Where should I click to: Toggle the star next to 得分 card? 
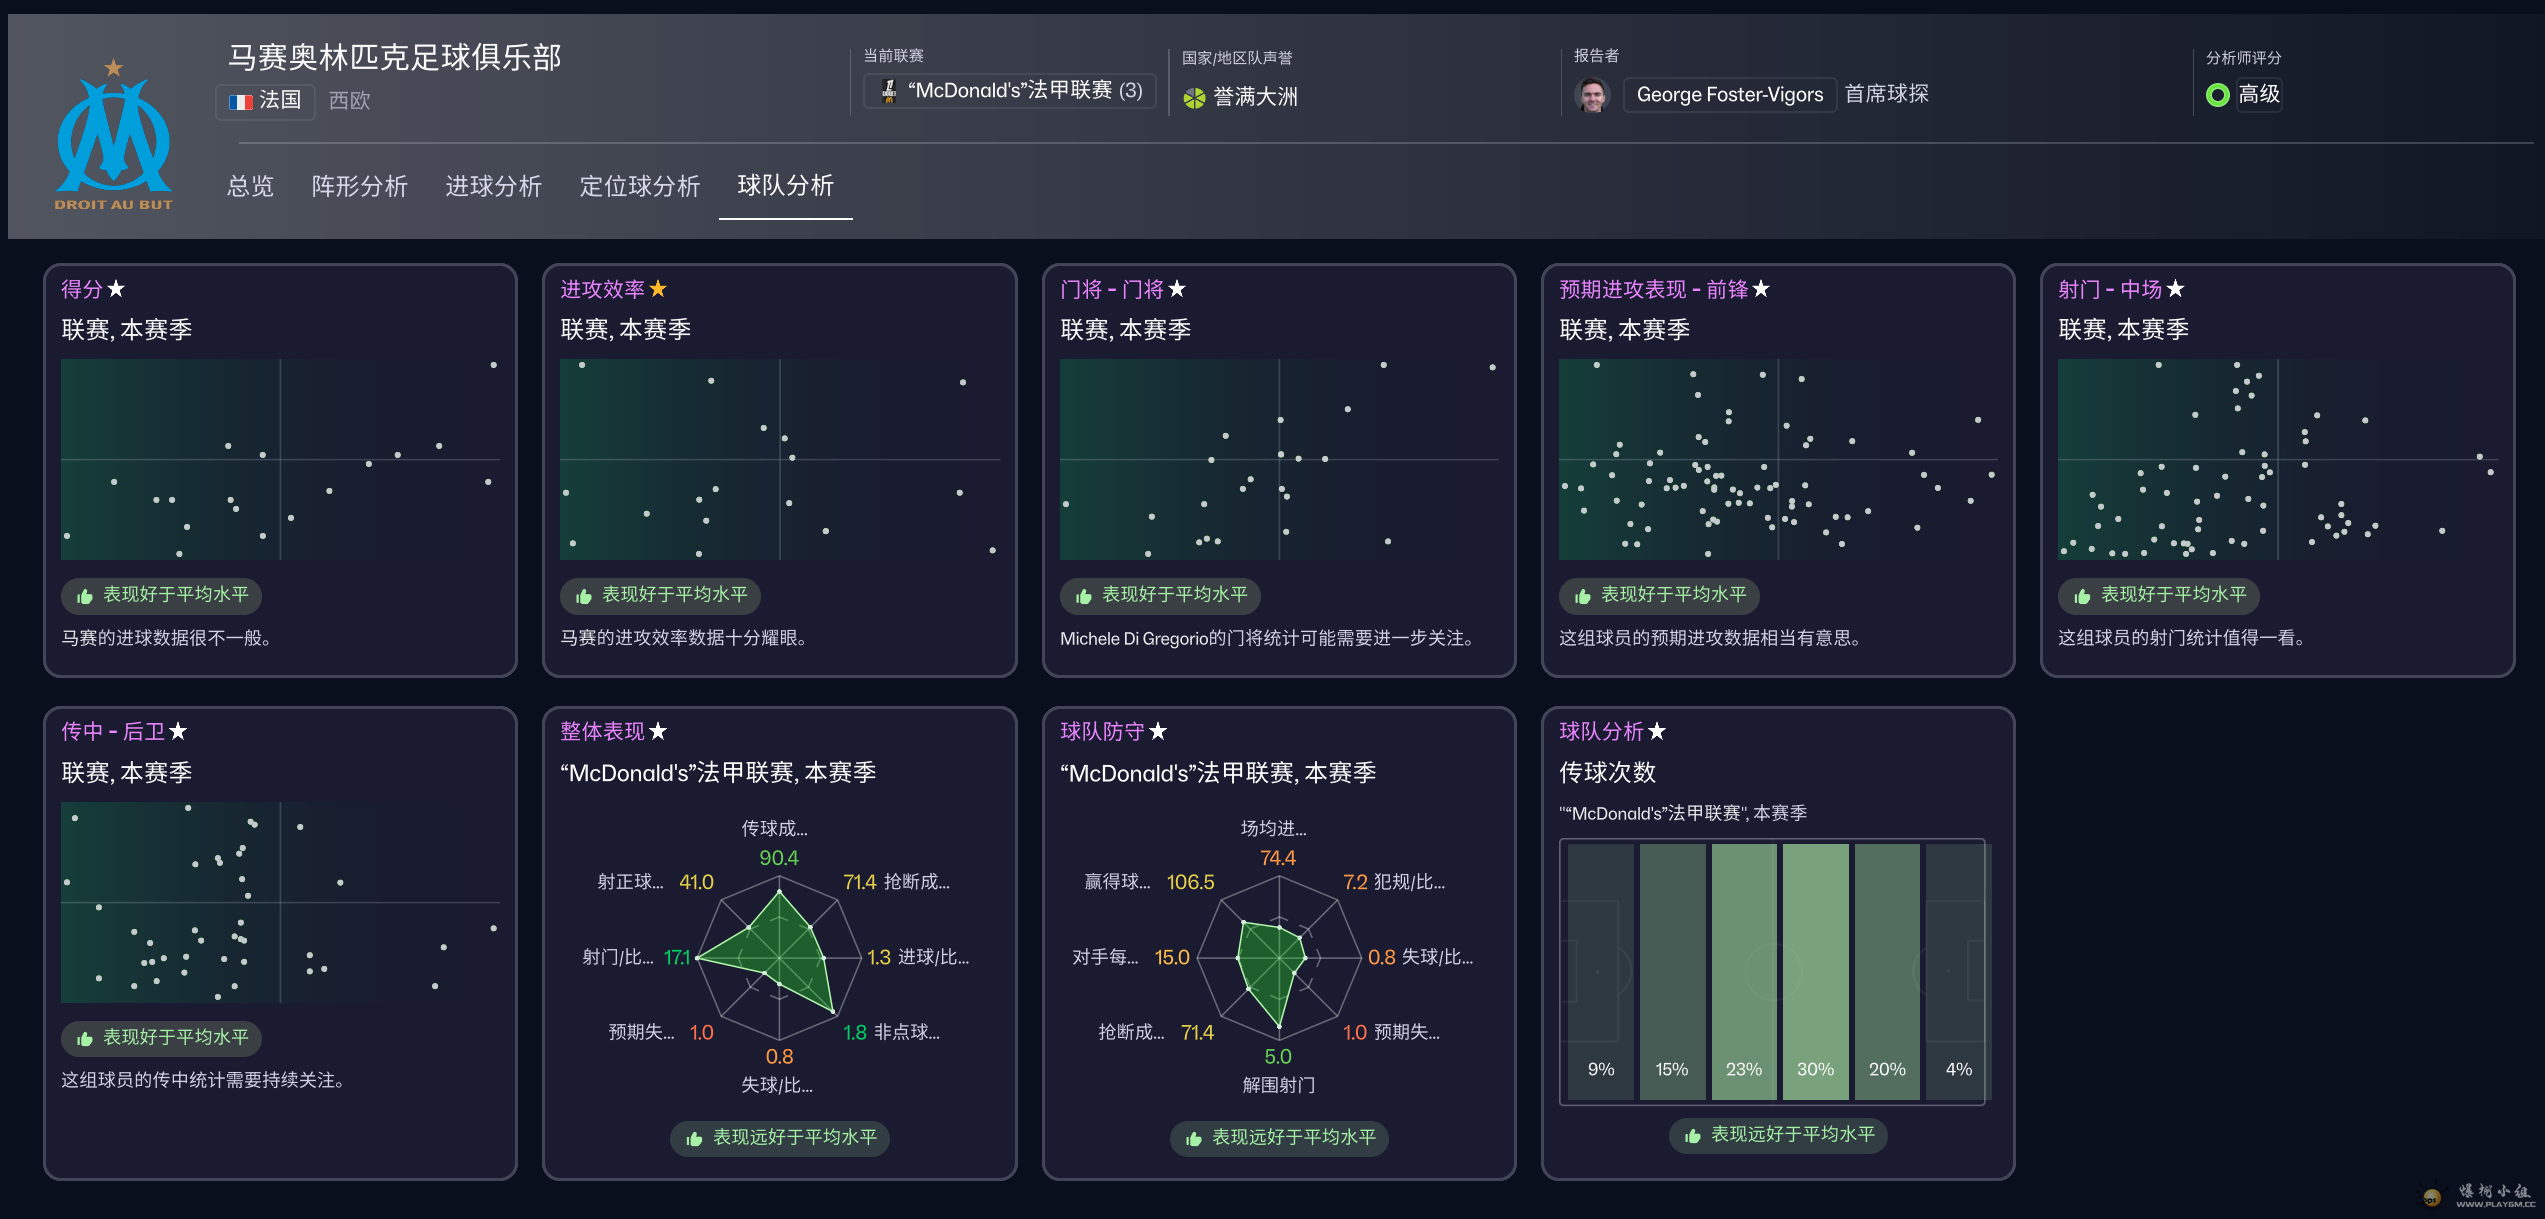pos(116,289)
